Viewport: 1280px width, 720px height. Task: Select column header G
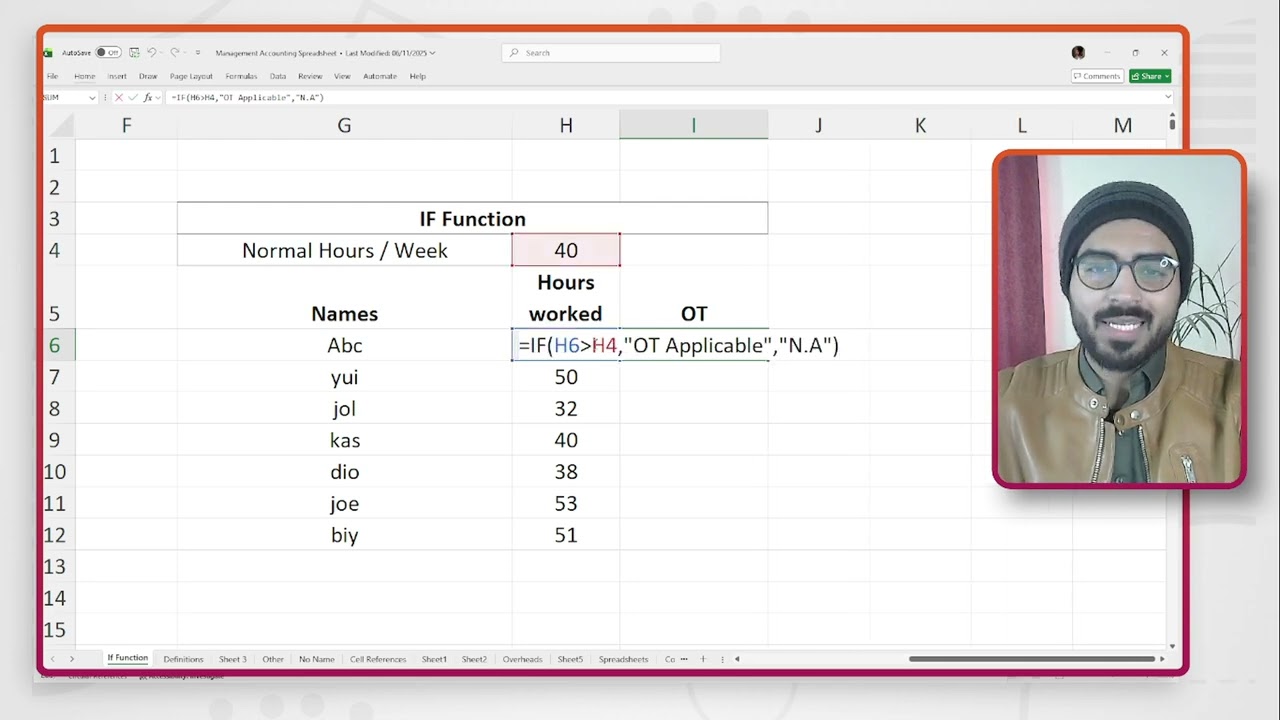tap(344, 125)
